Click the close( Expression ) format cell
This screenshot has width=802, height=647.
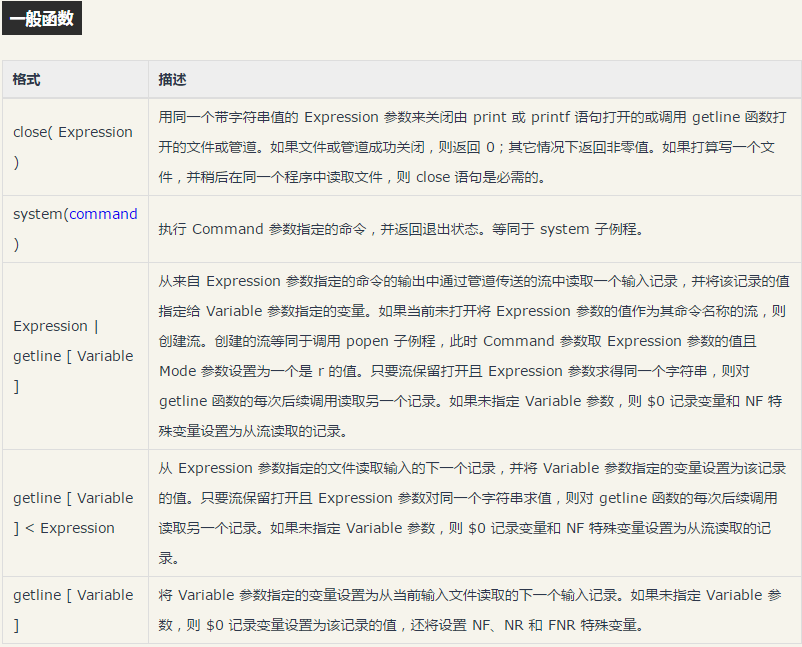[x=75, y=147]
